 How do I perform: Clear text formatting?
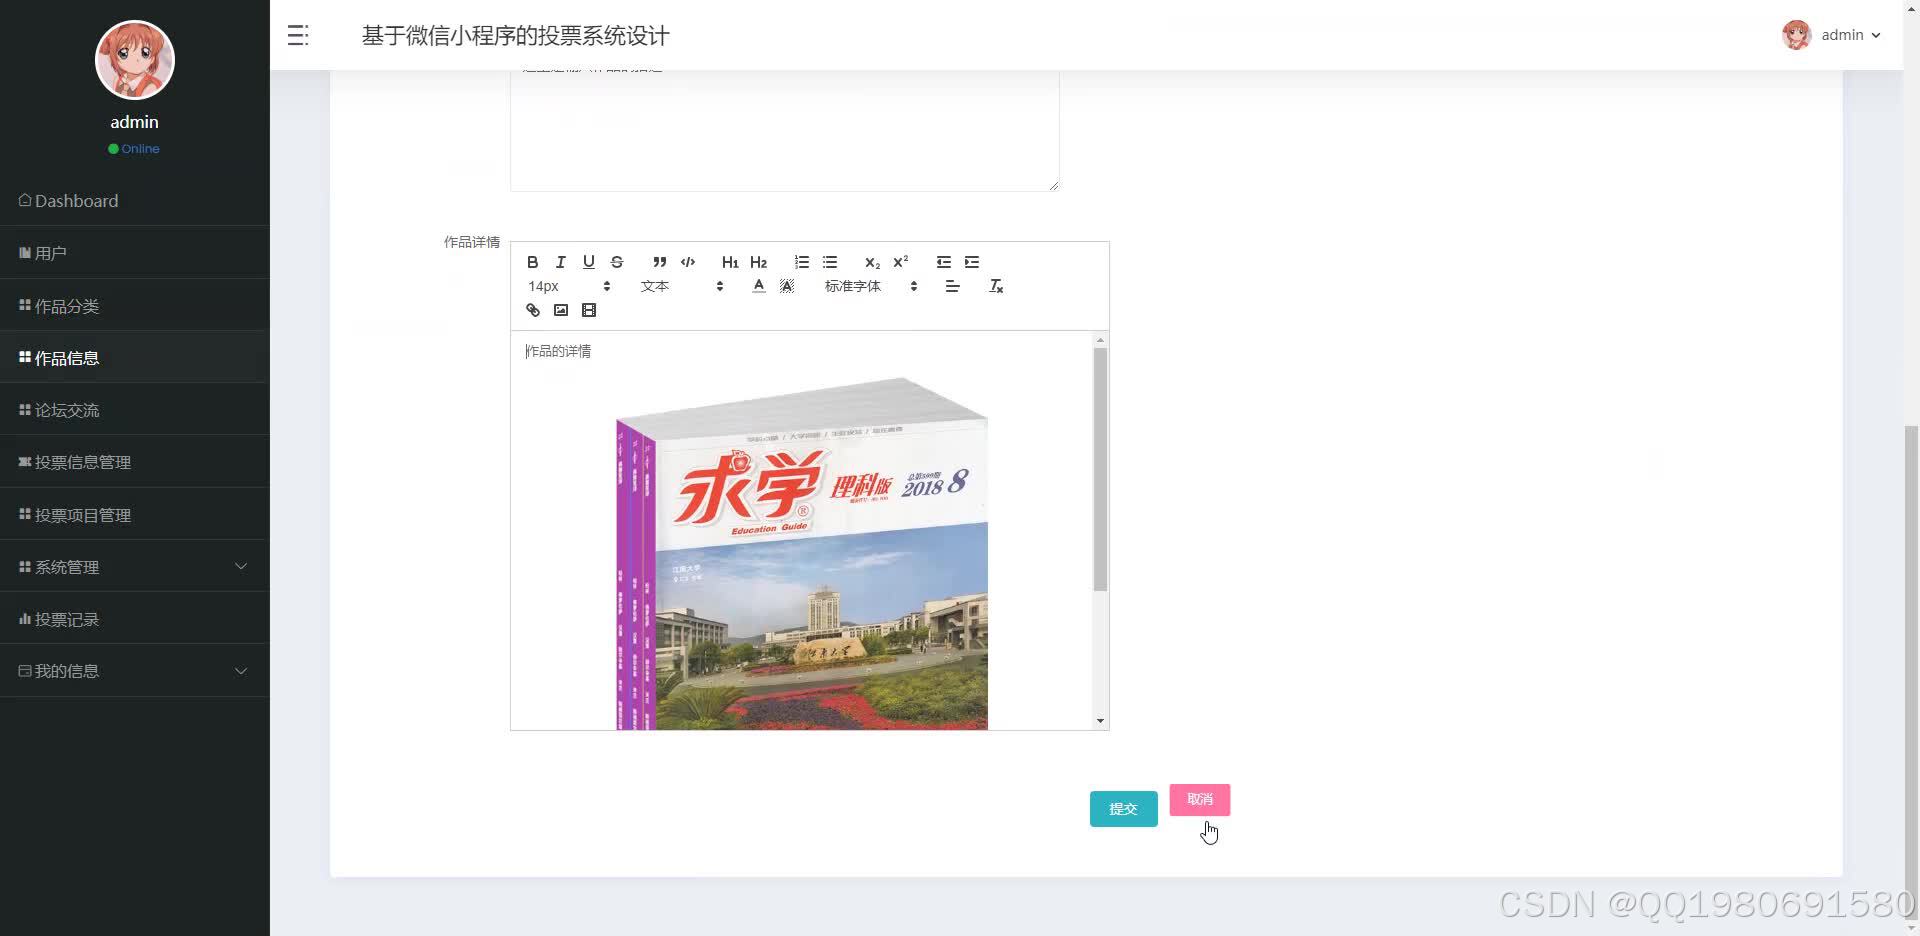(996, 286)
